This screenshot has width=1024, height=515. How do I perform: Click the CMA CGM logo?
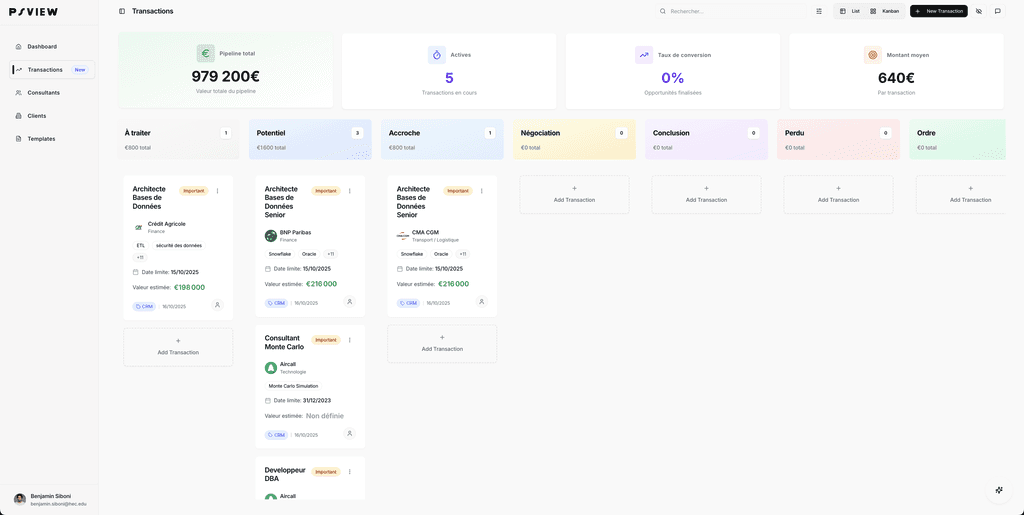coord(402,236)
